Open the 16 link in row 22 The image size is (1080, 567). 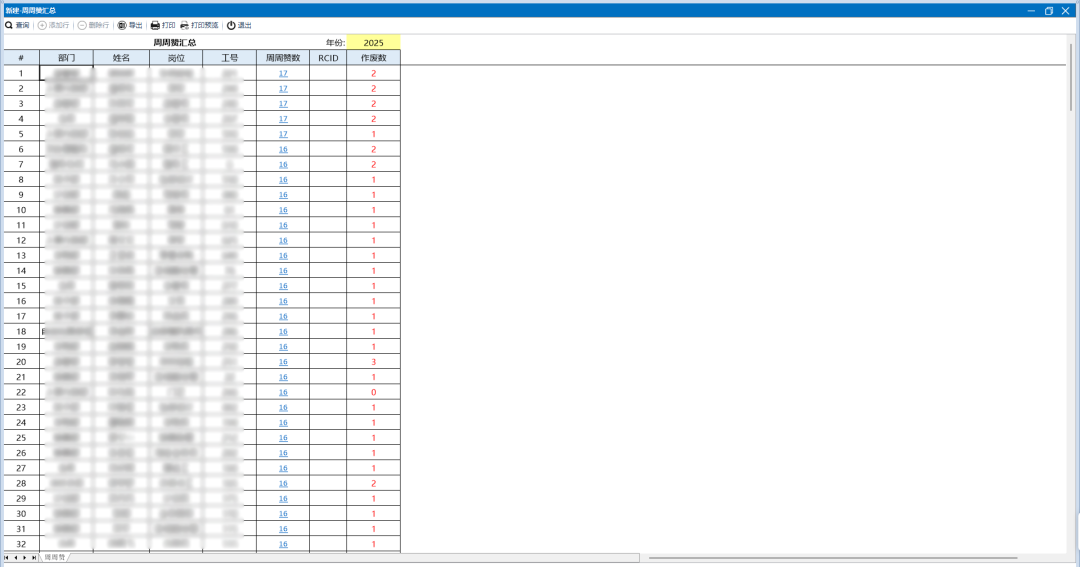(283, 392)
